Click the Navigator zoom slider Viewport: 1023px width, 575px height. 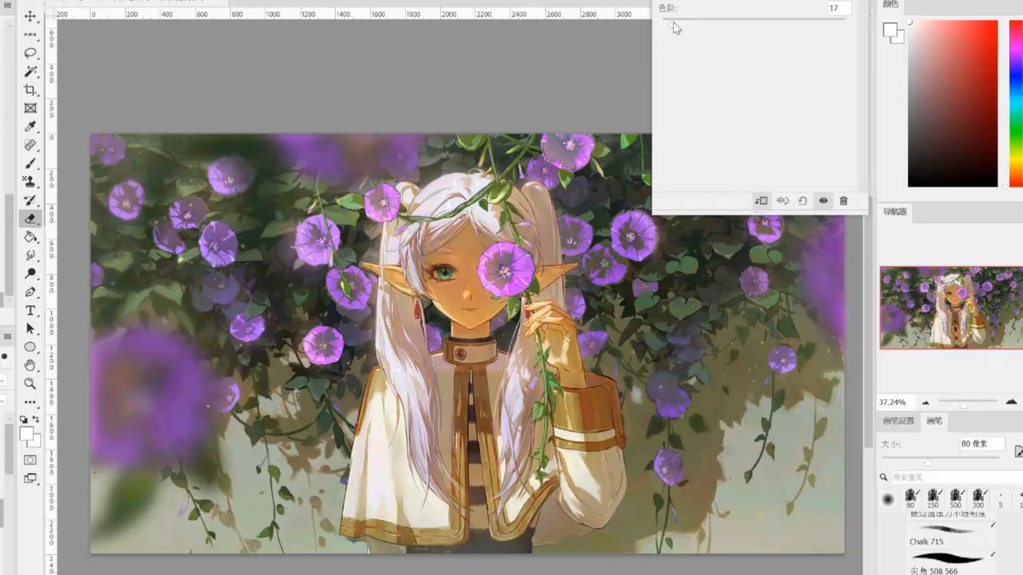pyautogui.click(x=968, y=402)
